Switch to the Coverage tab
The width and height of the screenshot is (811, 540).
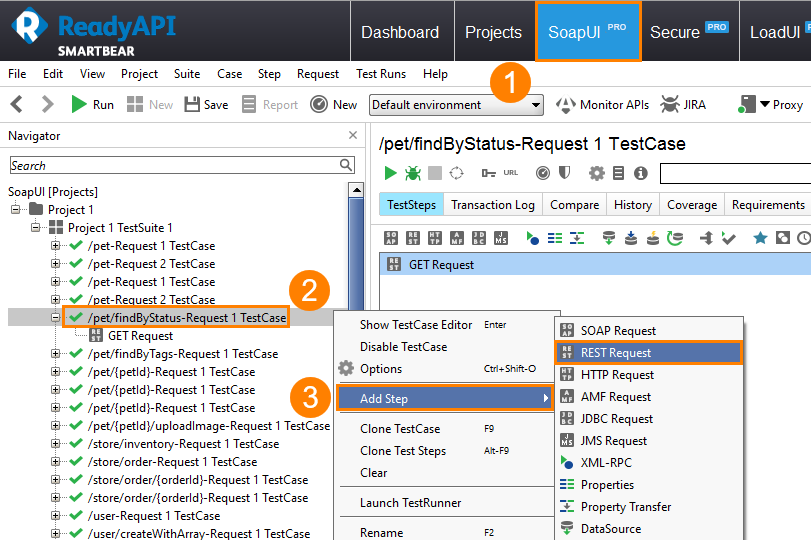click(x=692, y=205)
